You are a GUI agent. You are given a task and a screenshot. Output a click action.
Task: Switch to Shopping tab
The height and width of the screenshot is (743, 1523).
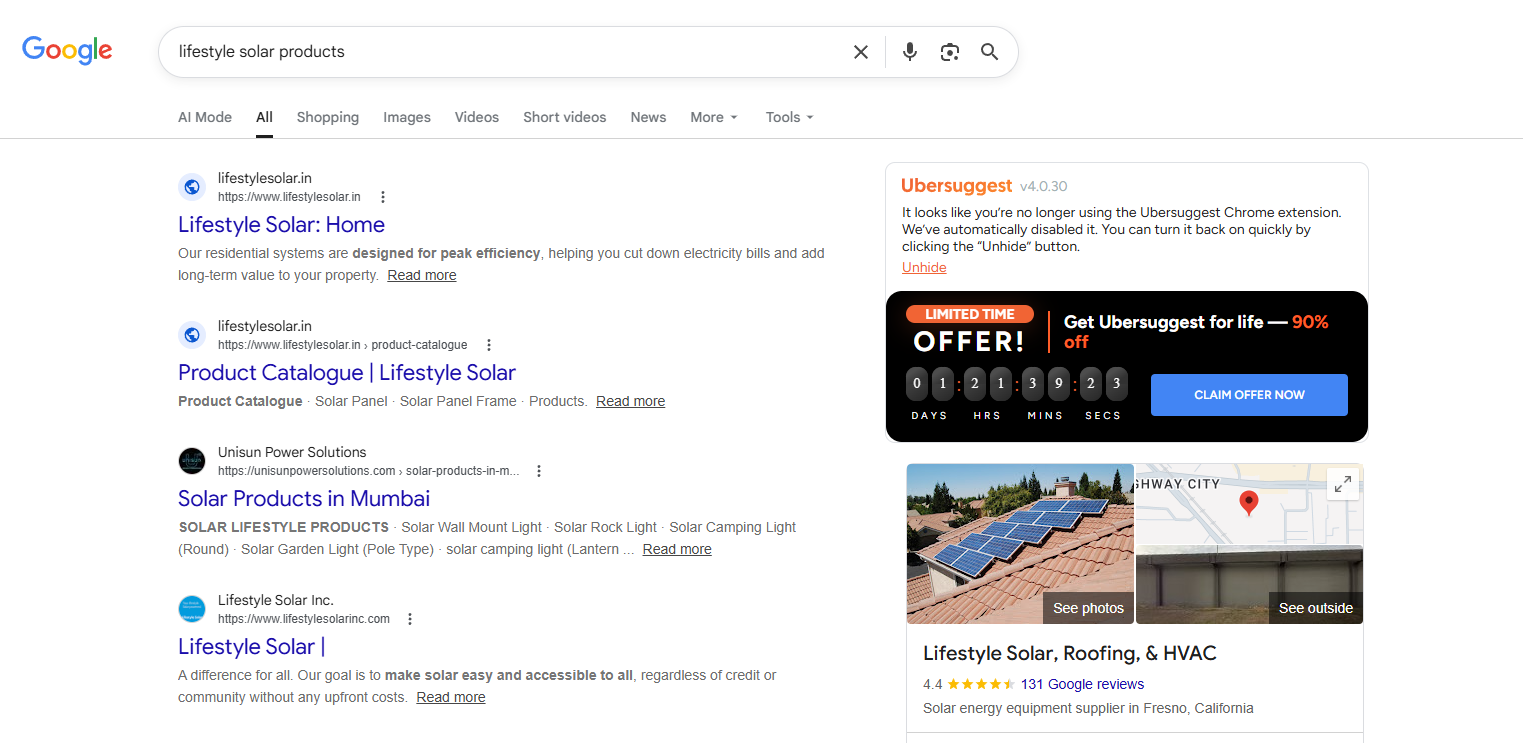[x=328, y=117]
